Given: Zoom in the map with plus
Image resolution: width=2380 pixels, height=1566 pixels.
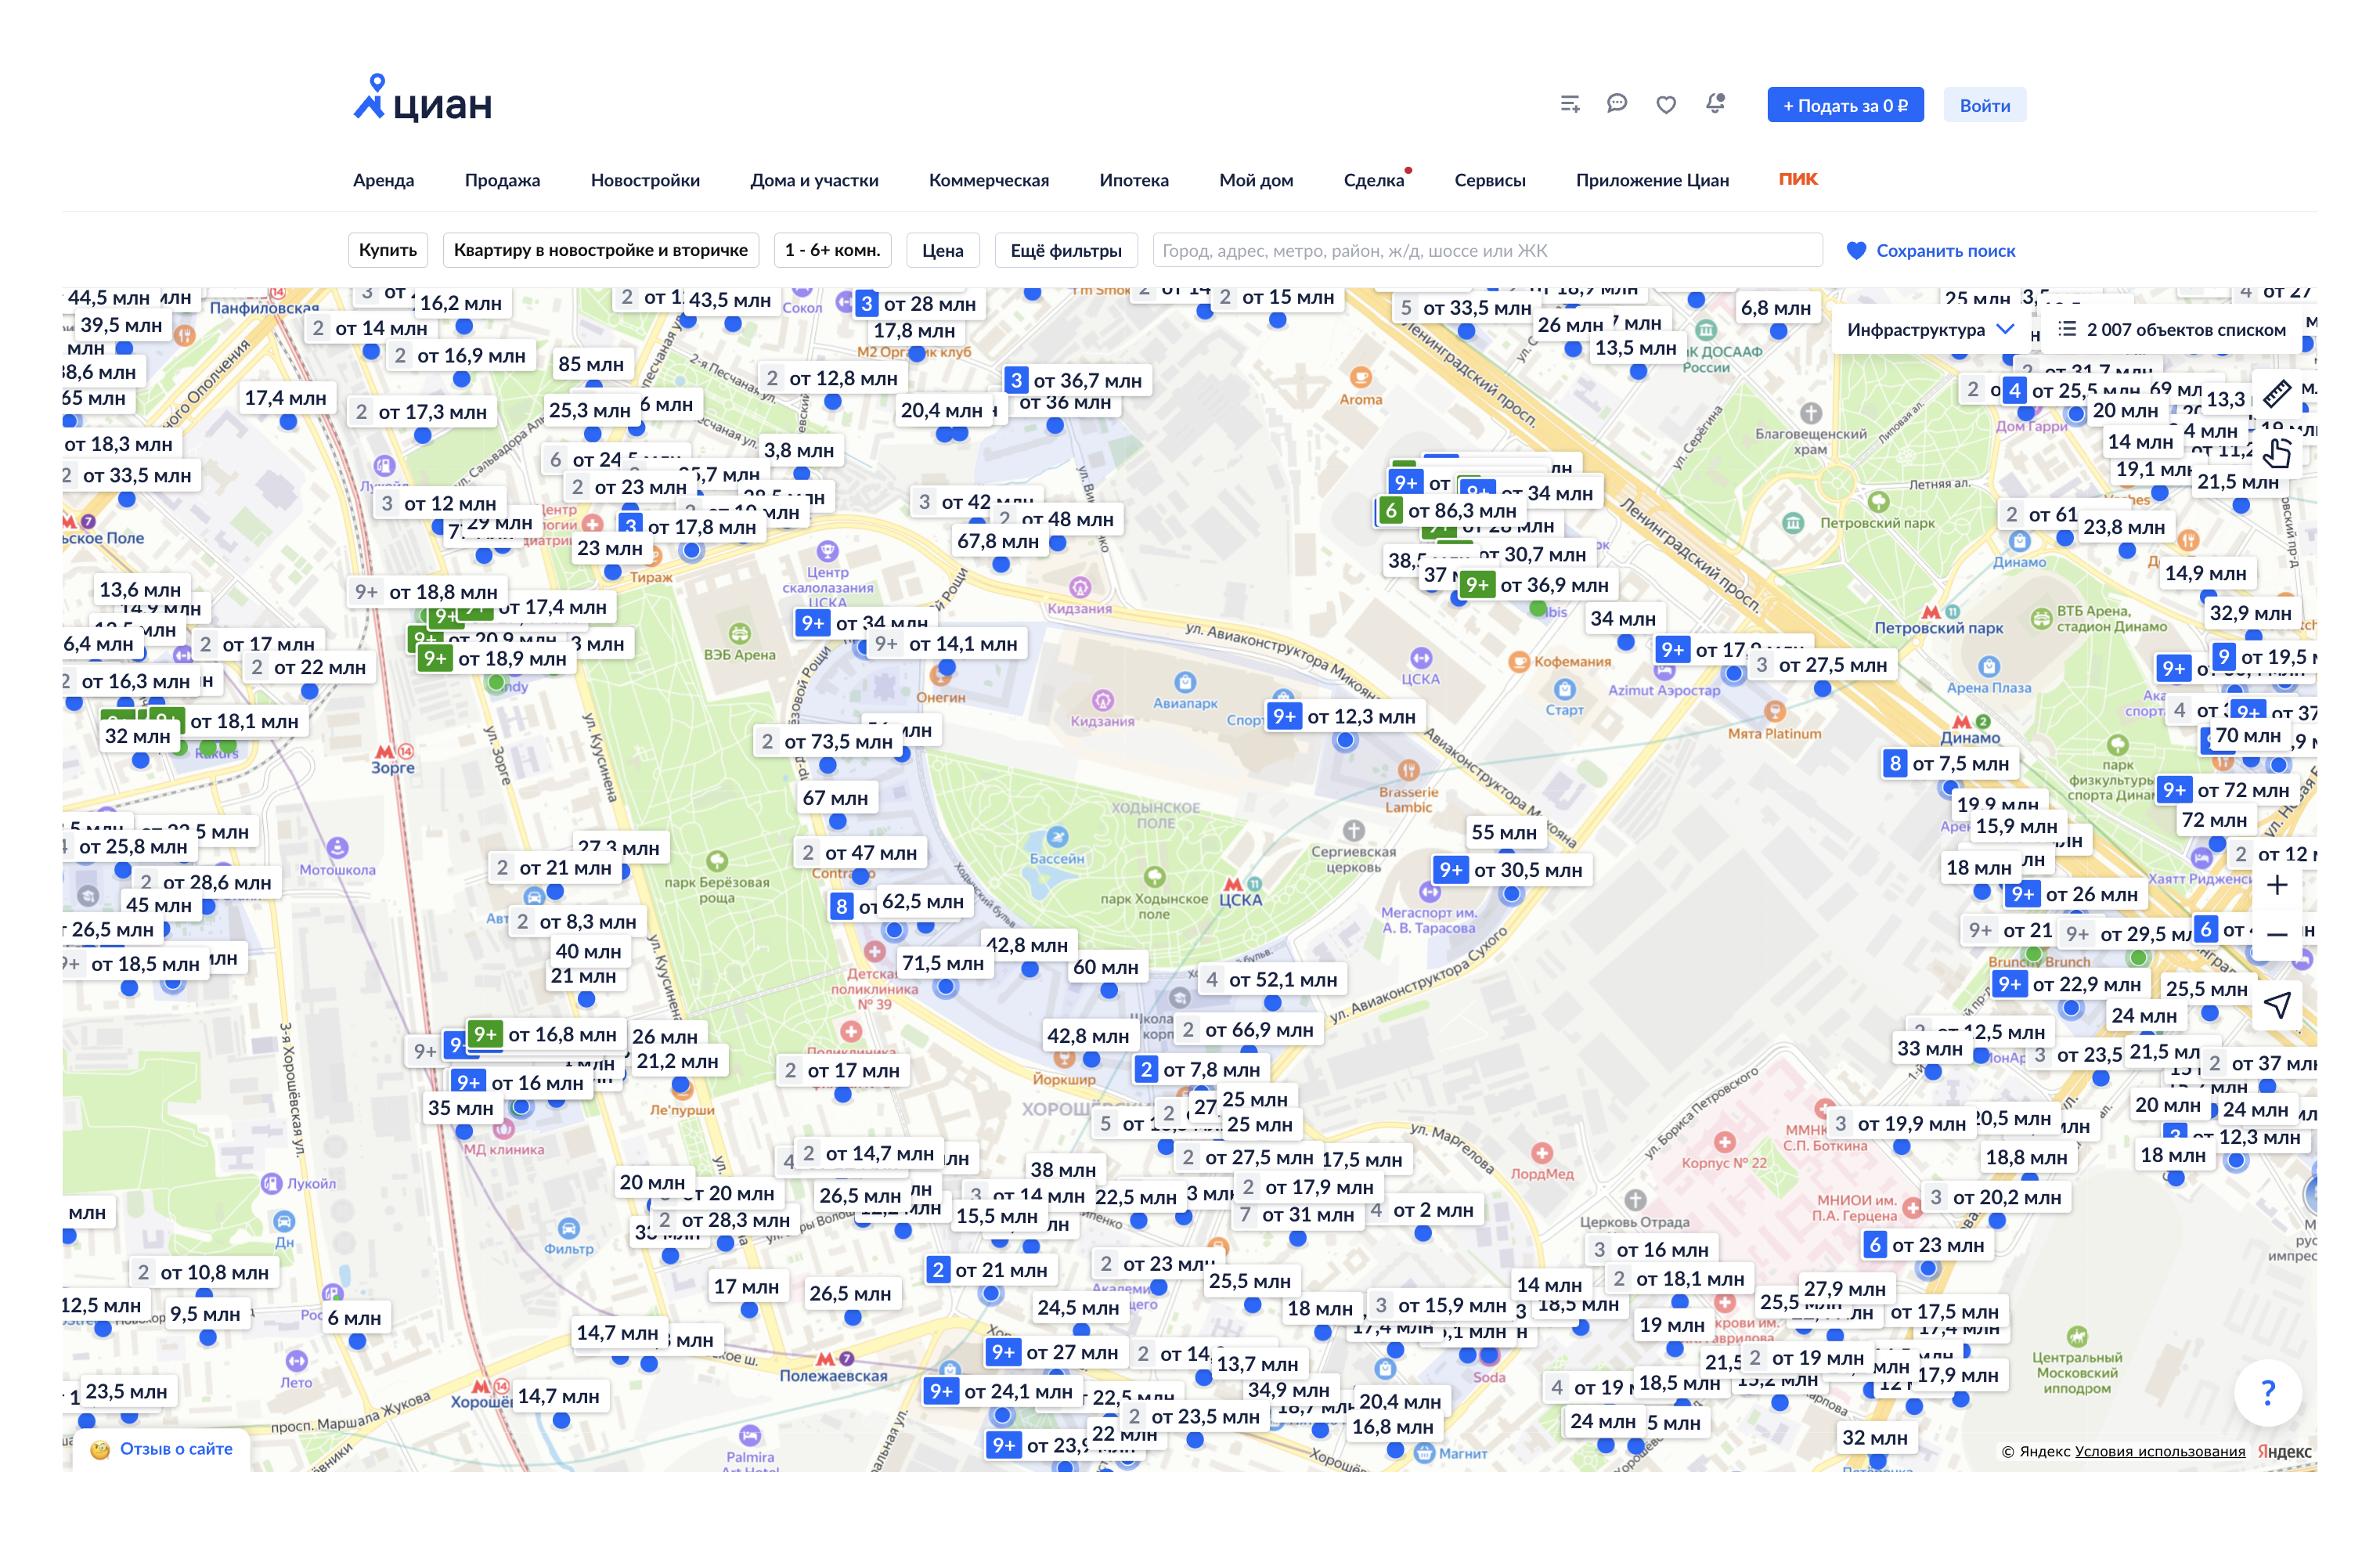Looking at the screenshot, I should pos(2277,885).
